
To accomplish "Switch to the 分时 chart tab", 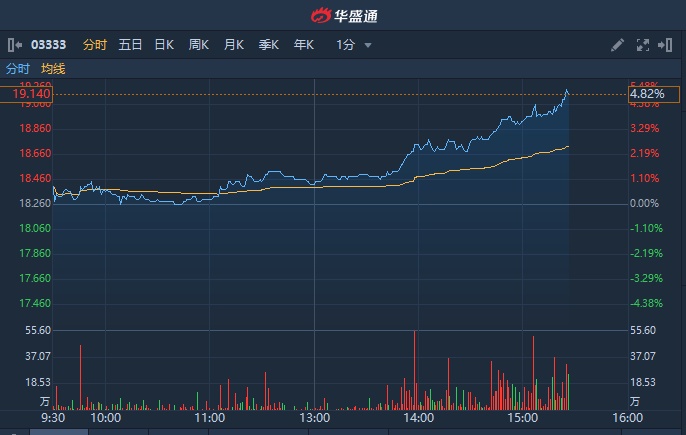I will tap(94, 45).
